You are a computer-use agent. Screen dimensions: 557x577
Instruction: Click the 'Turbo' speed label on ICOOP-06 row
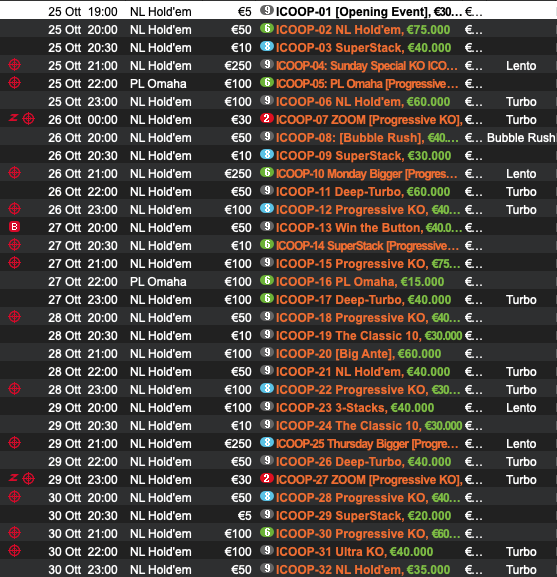[521, 102]
